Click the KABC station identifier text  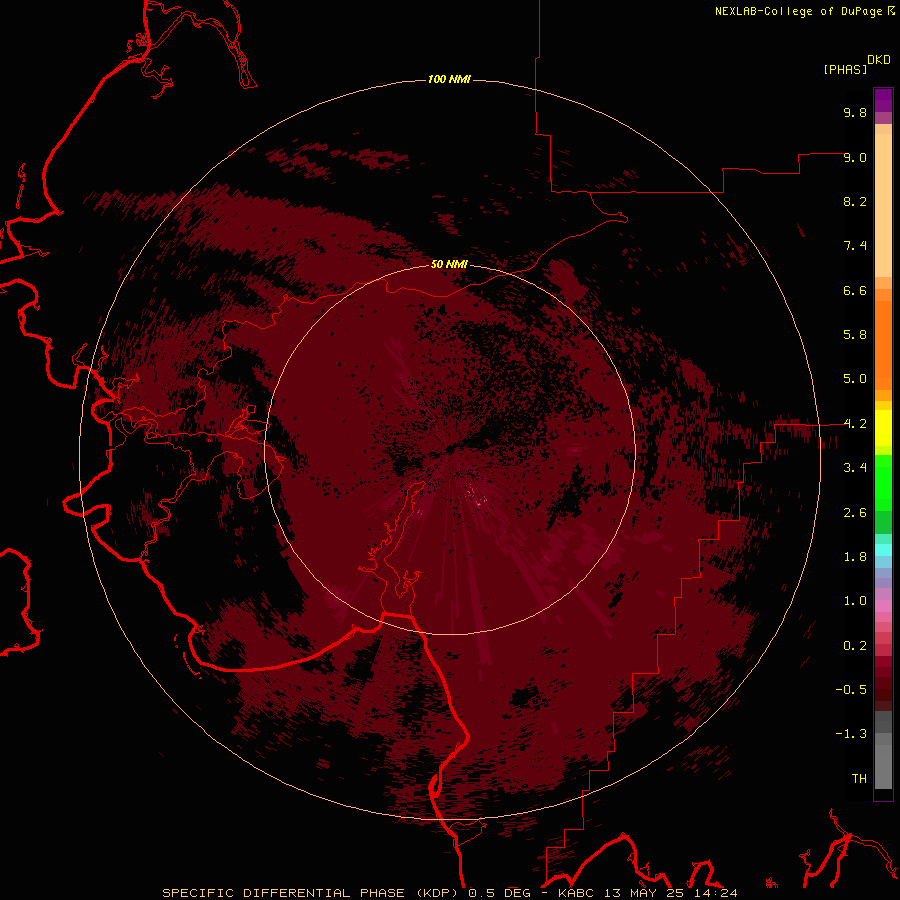(577, 893)
